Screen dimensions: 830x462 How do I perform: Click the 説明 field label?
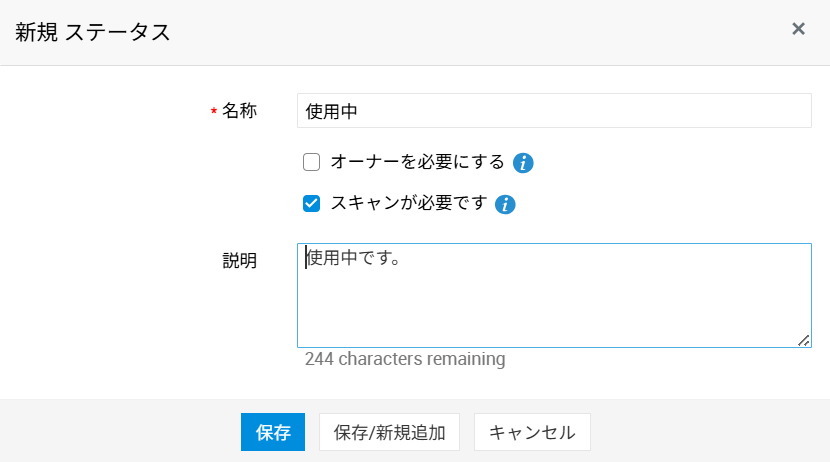(239, 261)
